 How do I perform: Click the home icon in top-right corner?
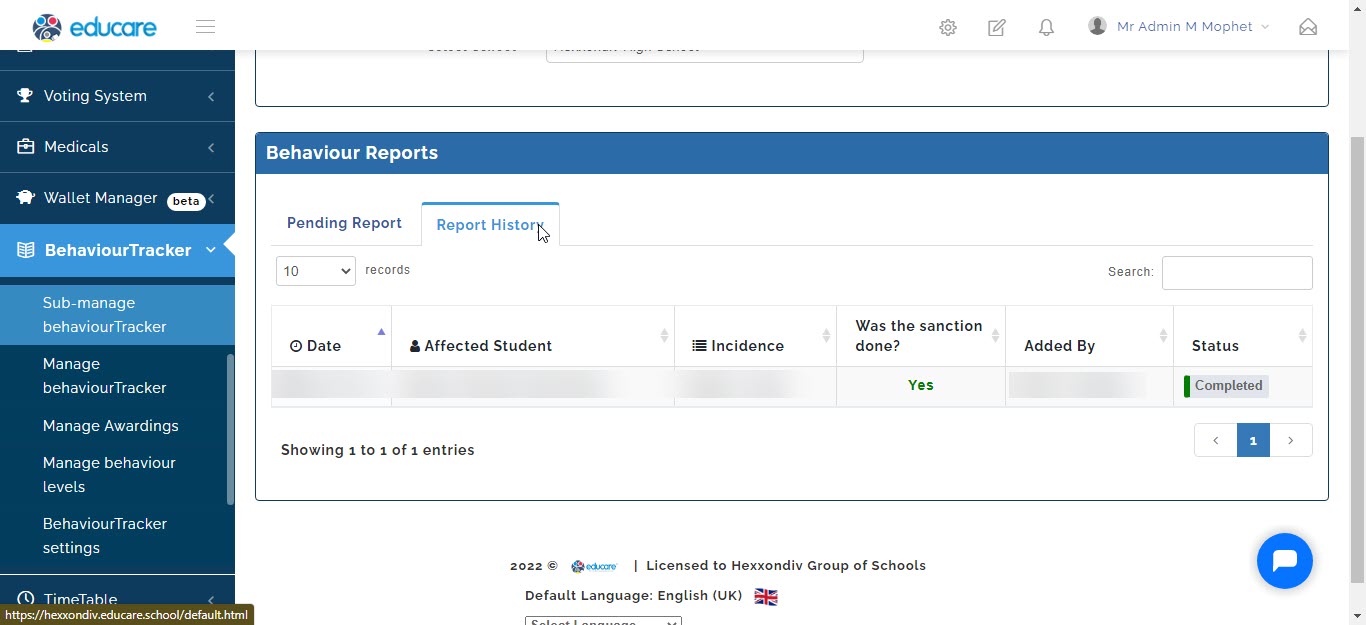1308,27
